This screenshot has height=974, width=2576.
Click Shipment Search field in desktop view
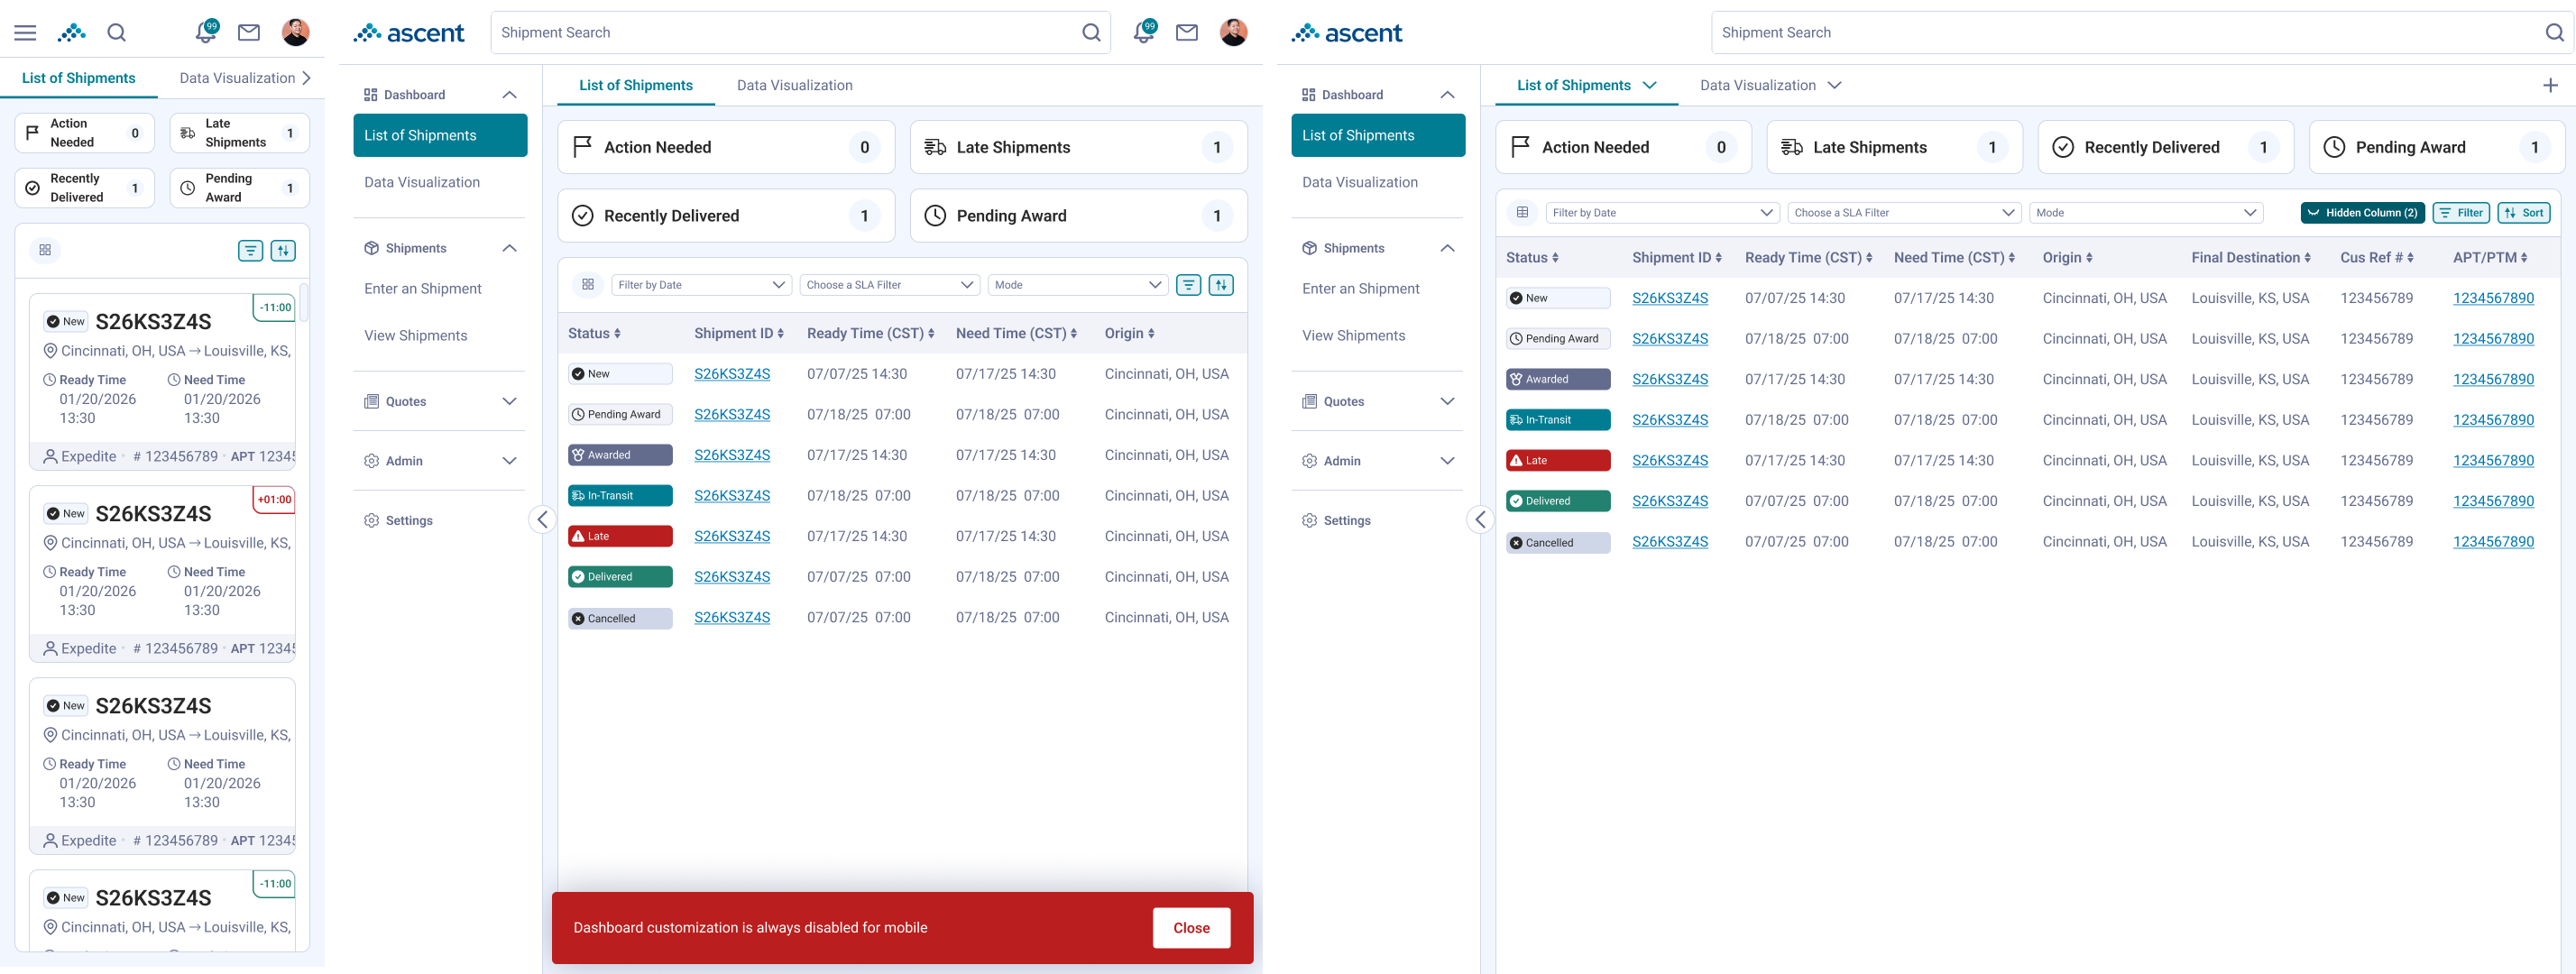2143,33
